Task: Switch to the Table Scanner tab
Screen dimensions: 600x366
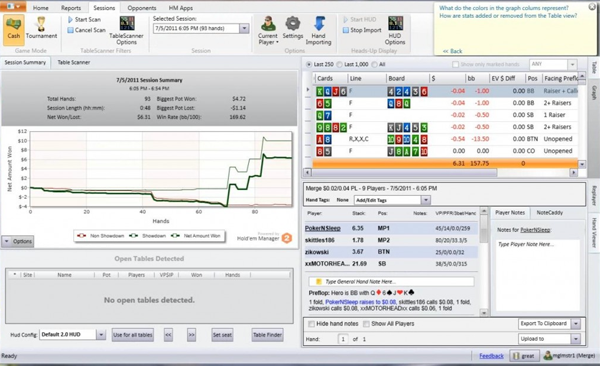Action: 73,62
